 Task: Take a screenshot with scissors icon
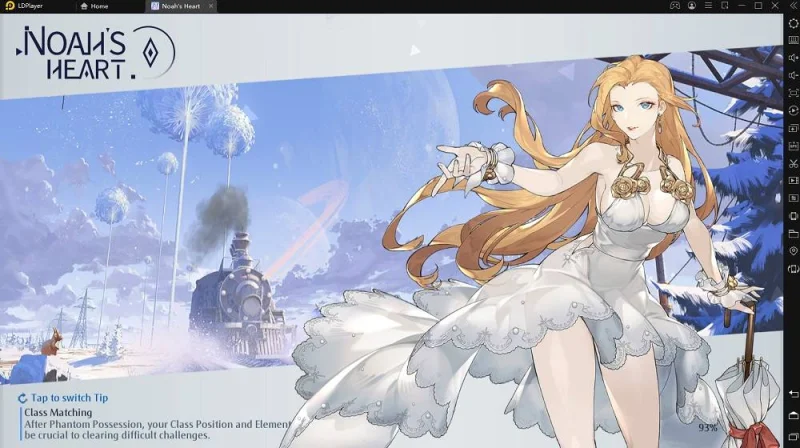coord(793,163)
